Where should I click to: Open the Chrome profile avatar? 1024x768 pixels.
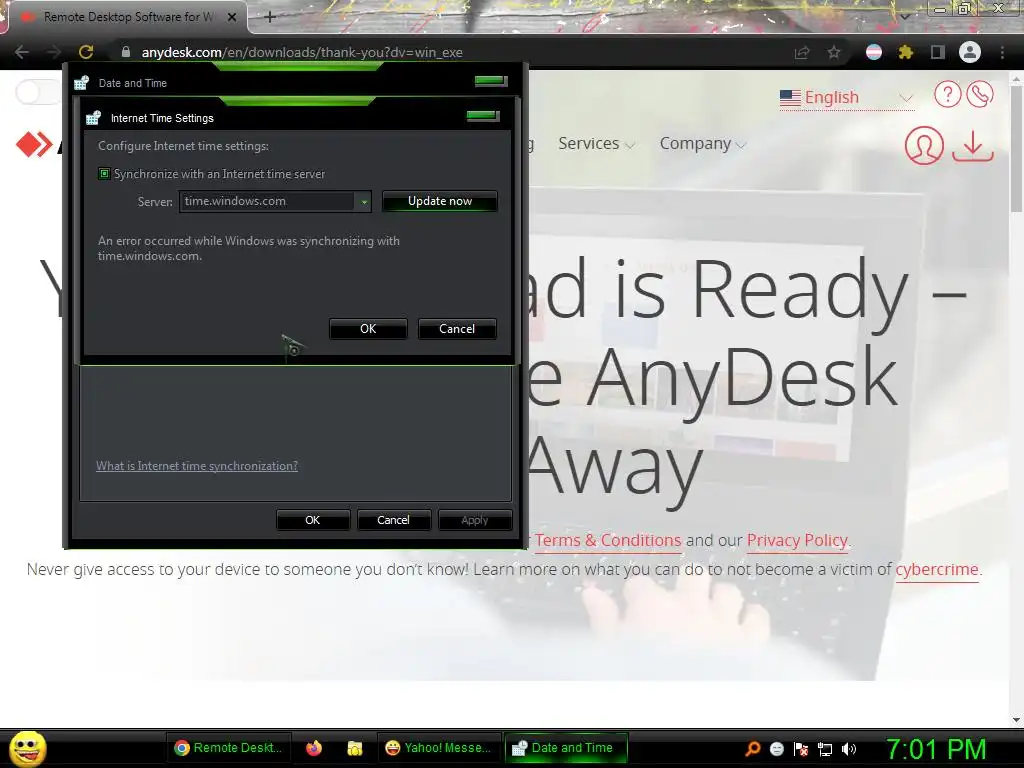coord(970,52)
